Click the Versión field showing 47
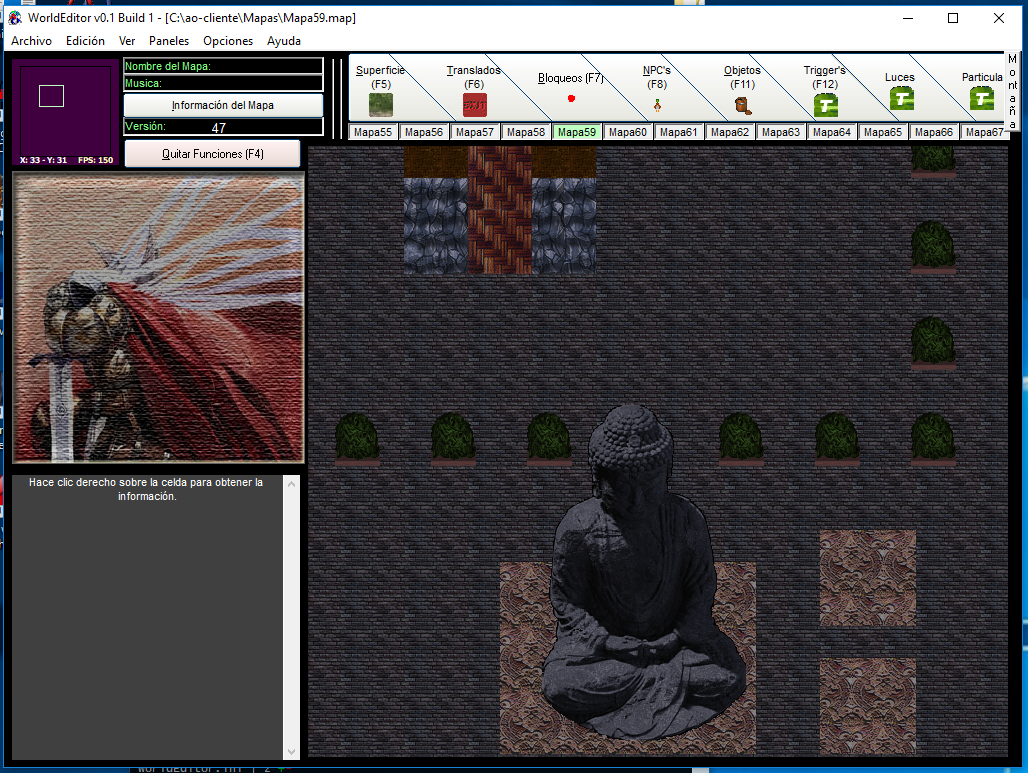 [223, 127]
